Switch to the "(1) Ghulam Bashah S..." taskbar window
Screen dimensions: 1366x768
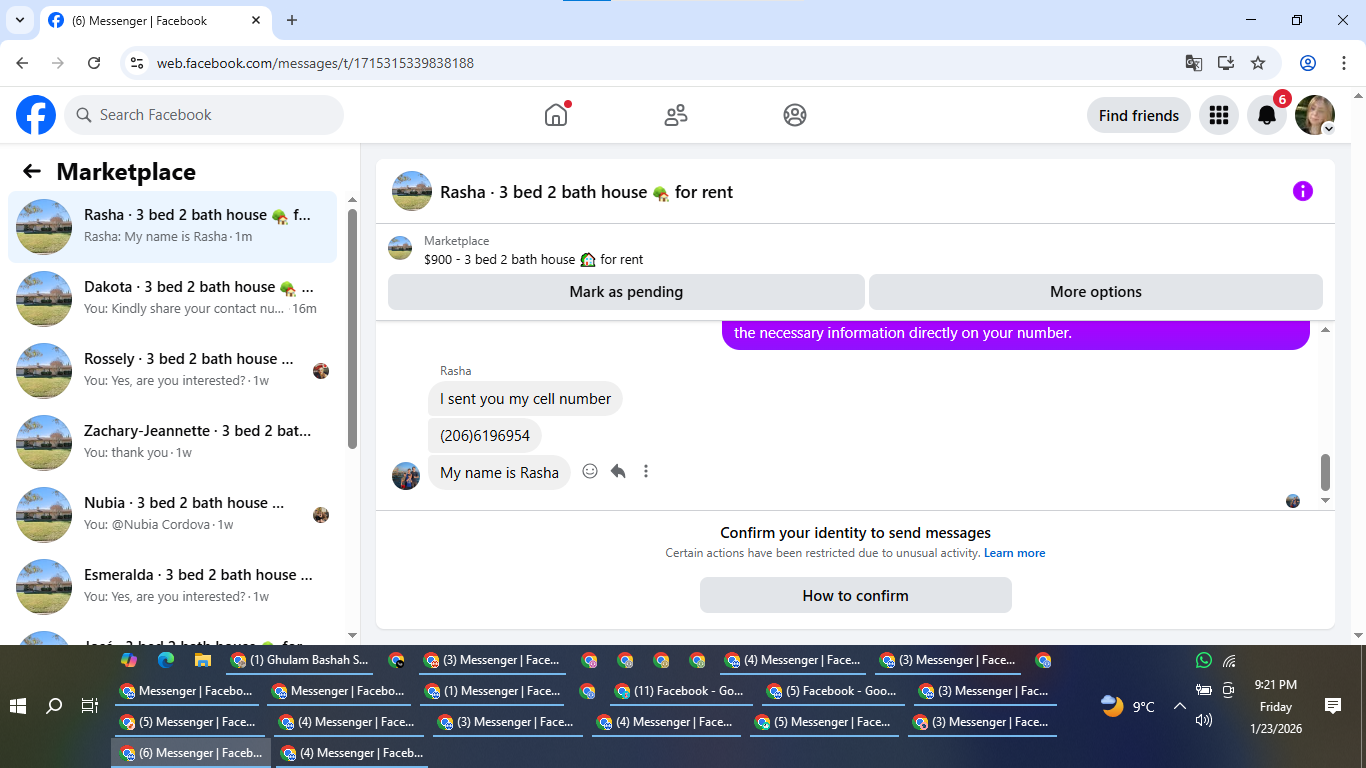tap(300, 660)
